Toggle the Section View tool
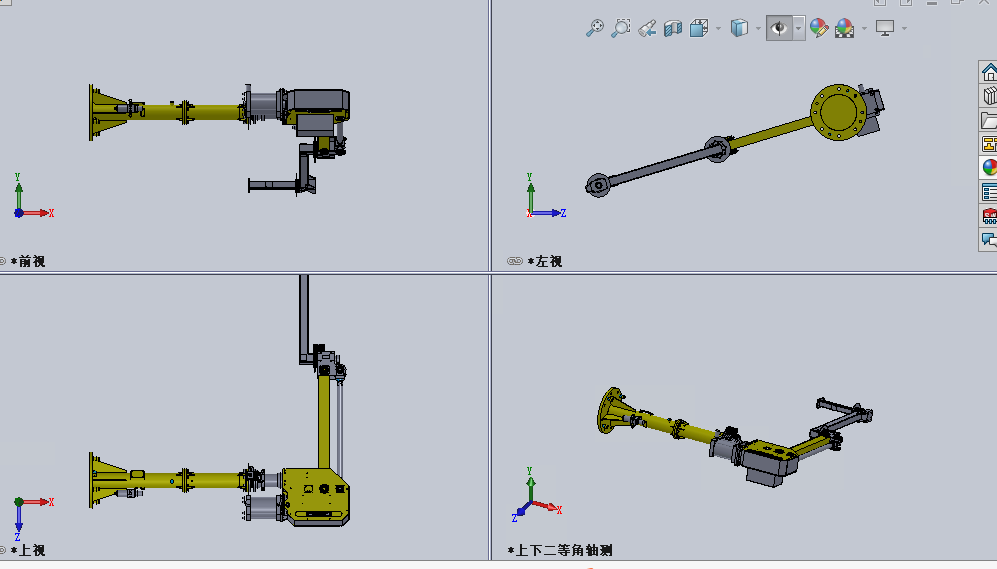The image size is (997, 569). (673, 28)
